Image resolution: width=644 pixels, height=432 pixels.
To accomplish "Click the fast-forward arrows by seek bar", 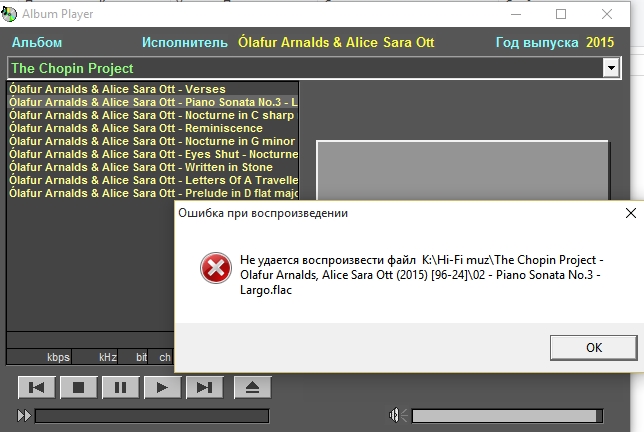I will pos(24,416).
